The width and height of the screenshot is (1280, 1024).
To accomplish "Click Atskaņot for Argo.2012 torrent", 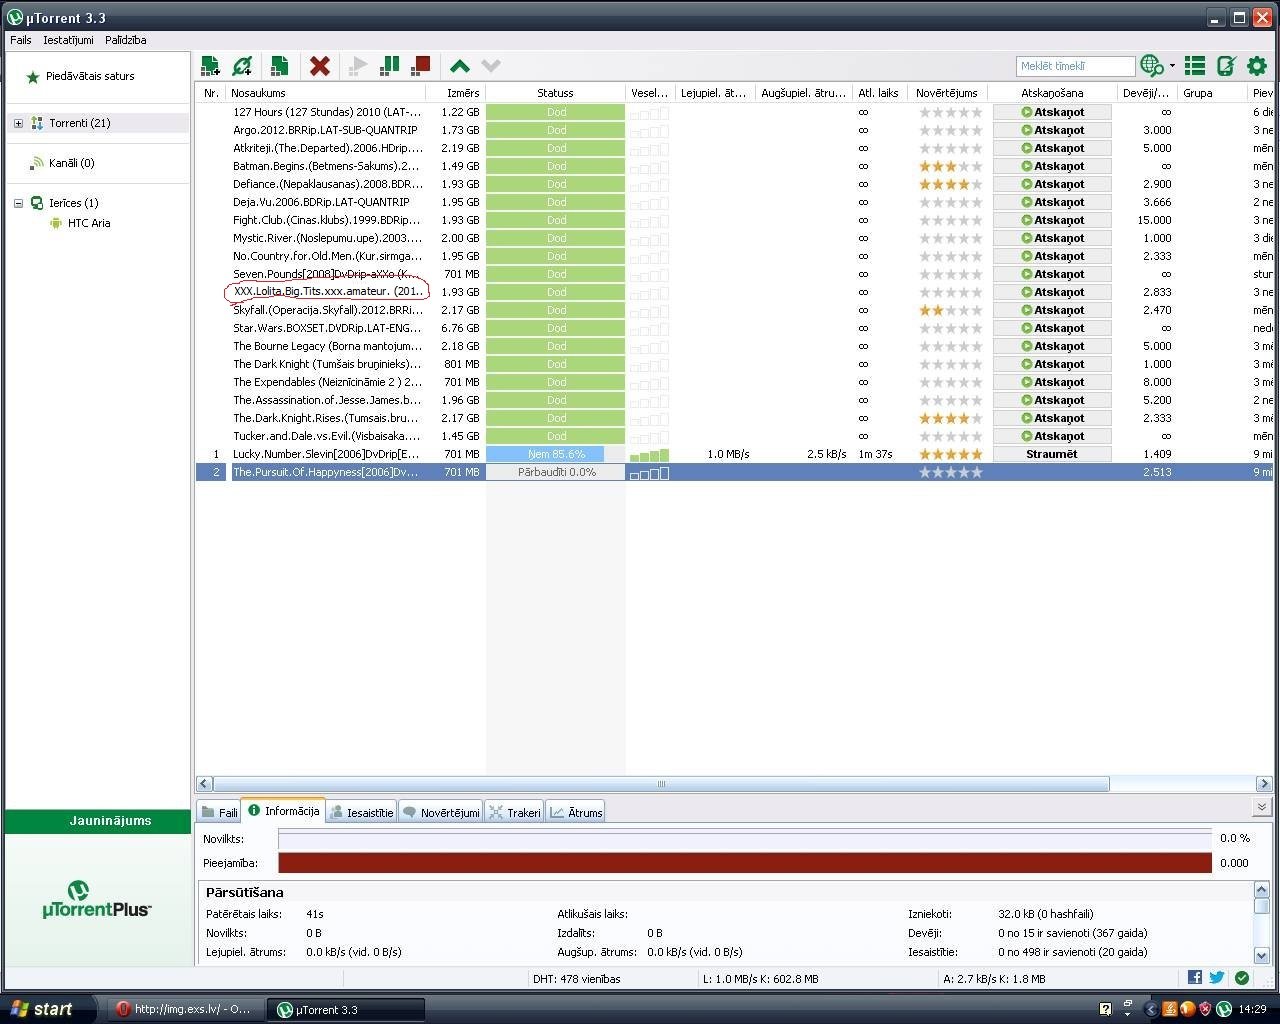I will tap(1052, 130).
